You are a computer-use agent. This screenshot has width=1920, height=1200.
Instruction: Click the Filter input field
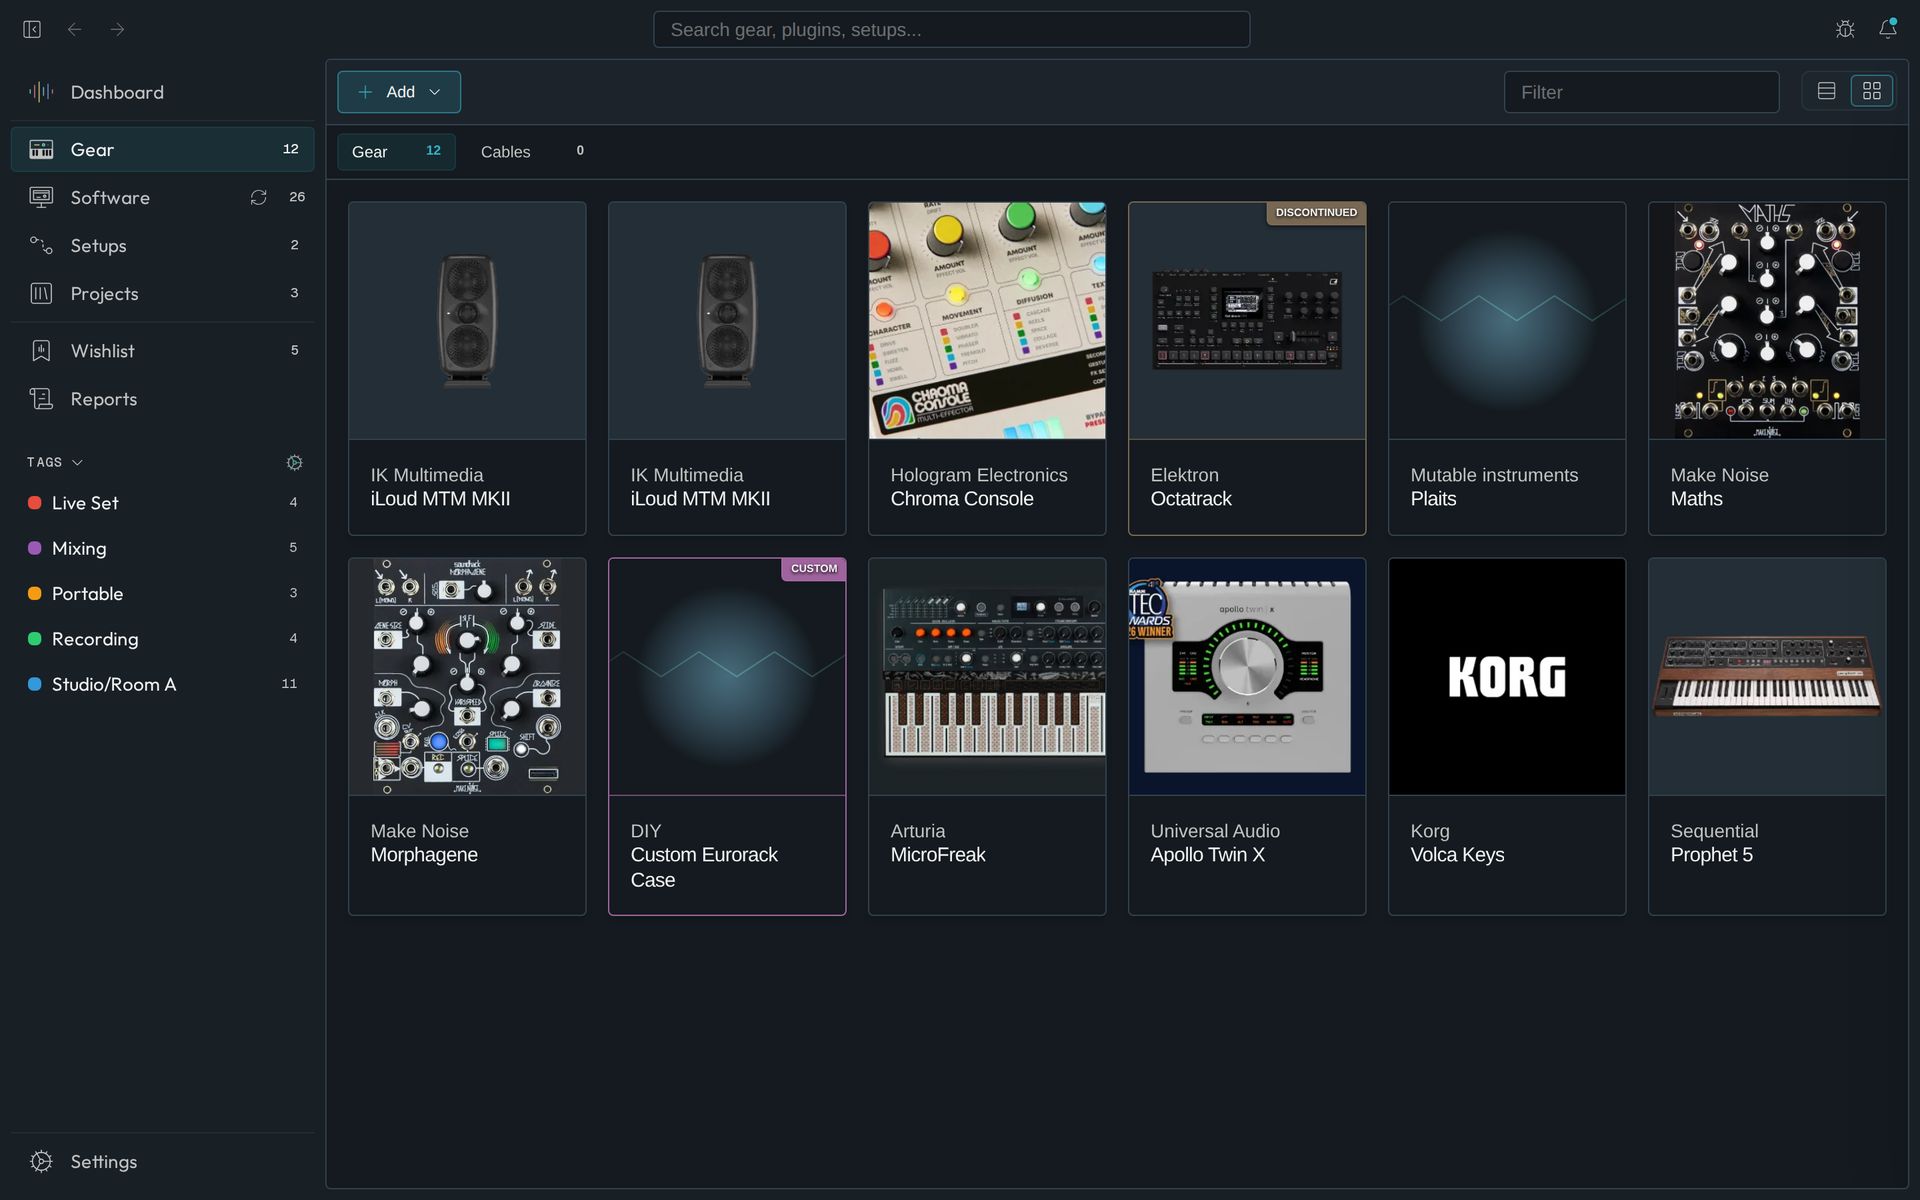click(x=1641, y=92)
